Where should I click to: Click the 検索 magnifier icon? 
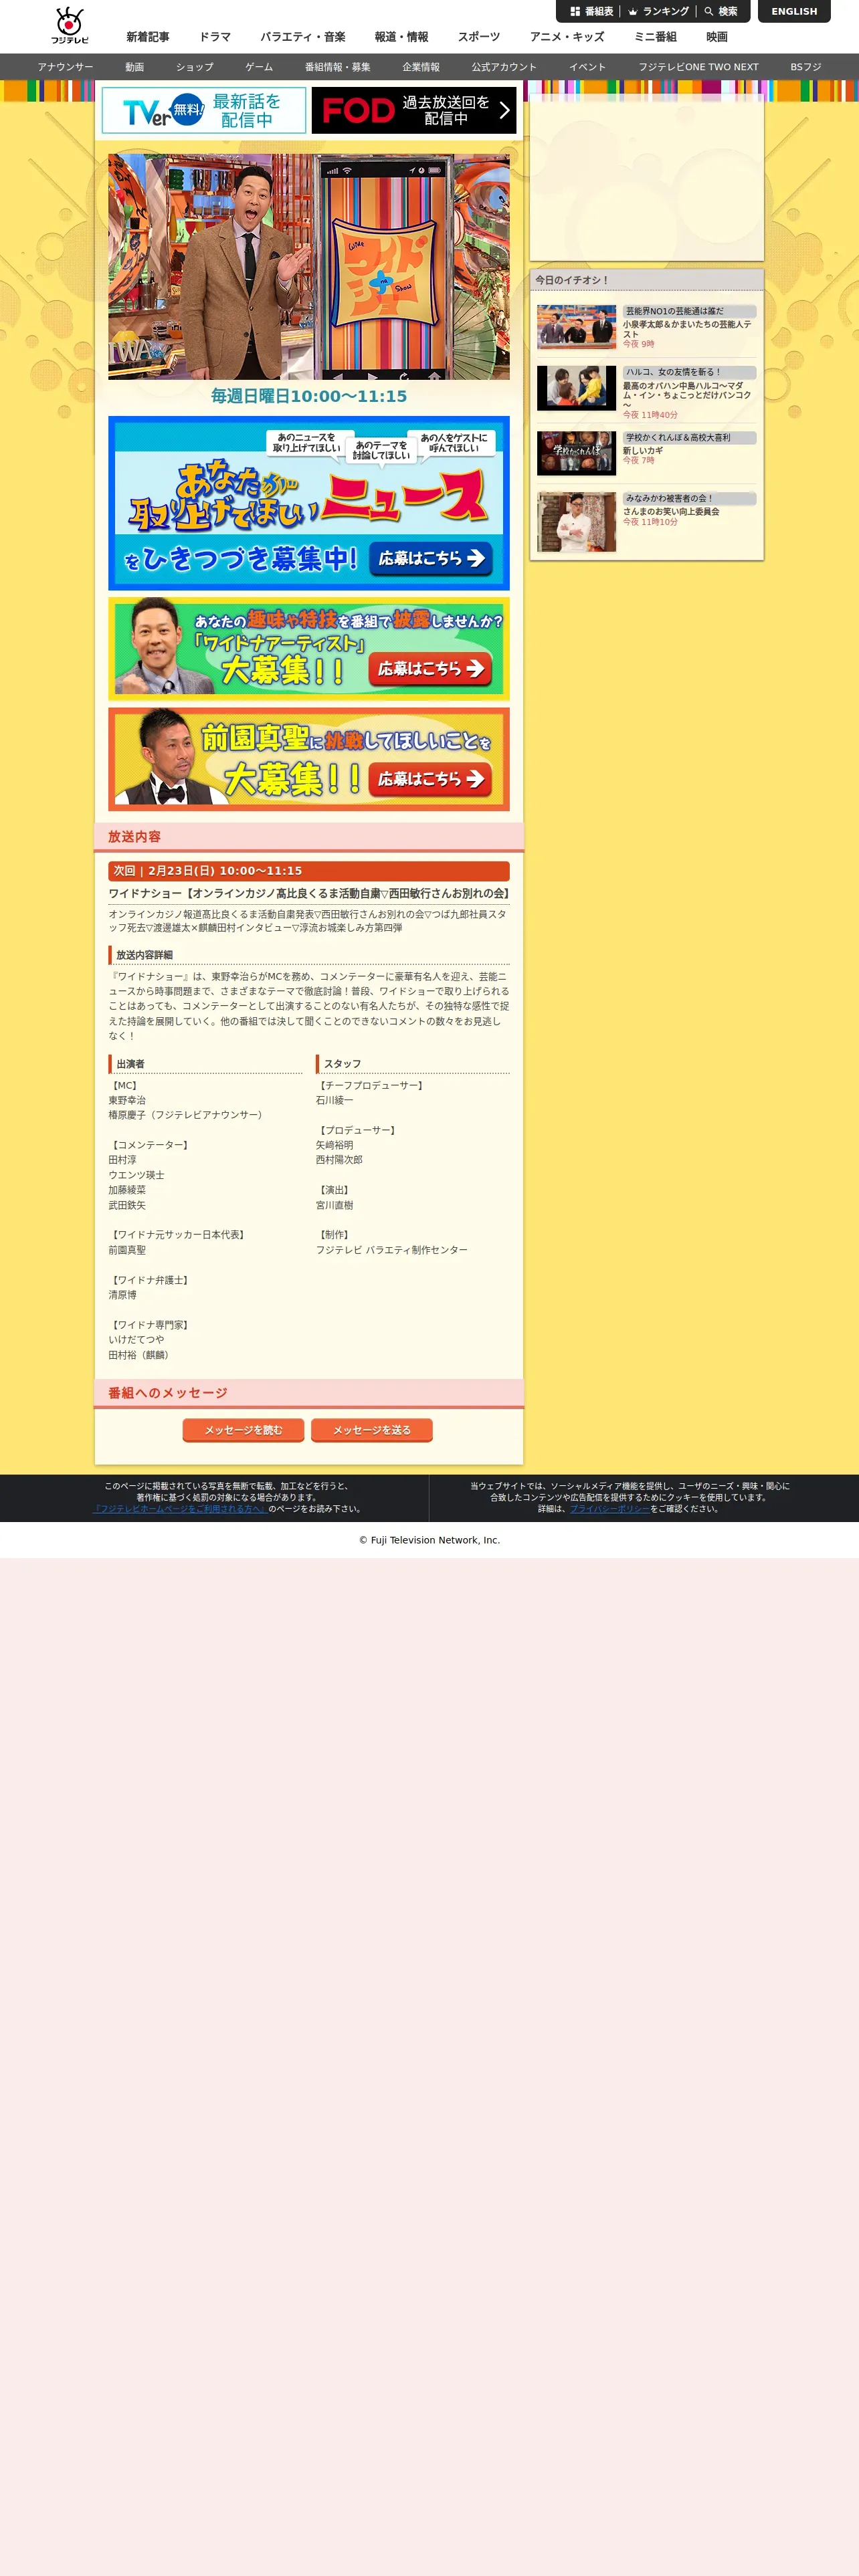[x=708, y=12]
